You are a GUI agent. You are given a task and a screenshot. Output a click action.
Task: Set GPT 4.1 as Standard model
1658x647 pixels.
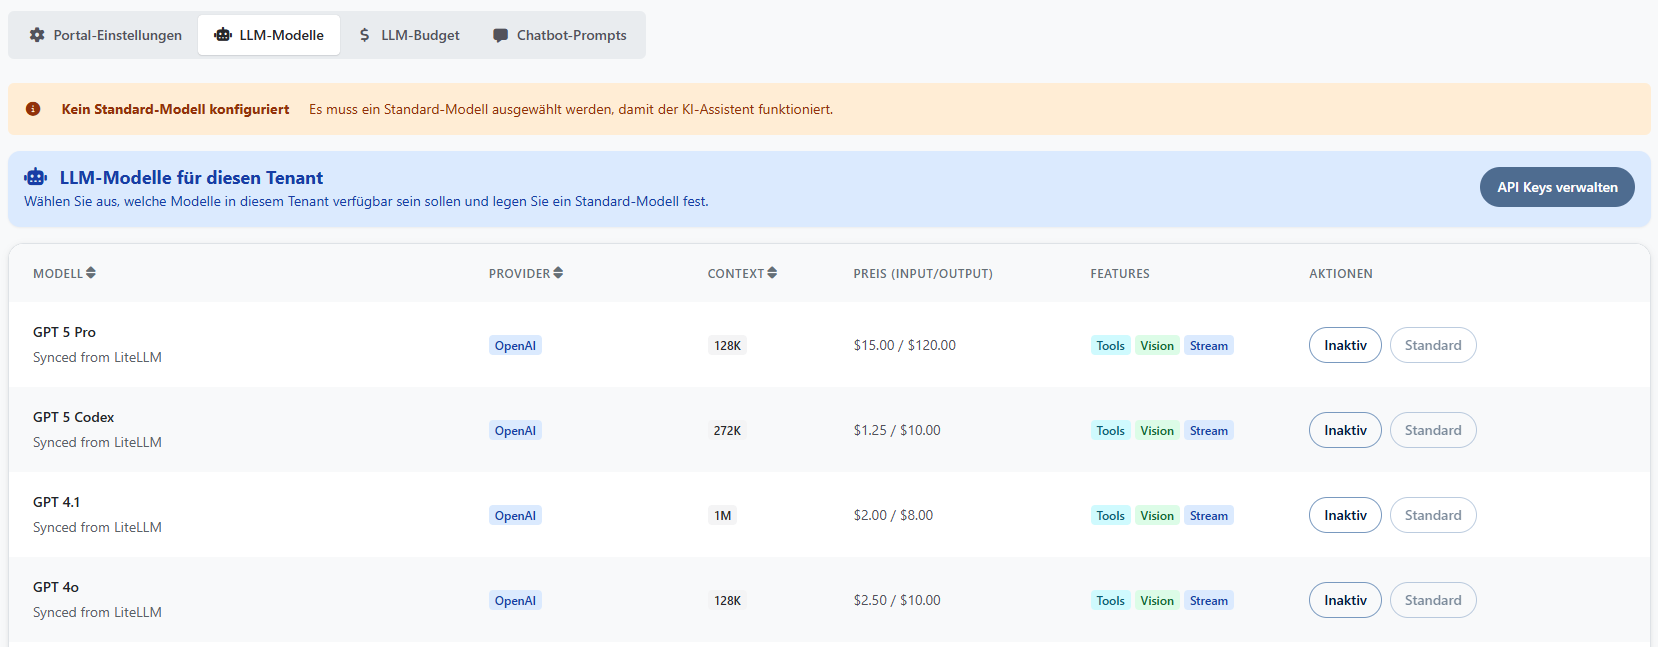pos(1433,515)
